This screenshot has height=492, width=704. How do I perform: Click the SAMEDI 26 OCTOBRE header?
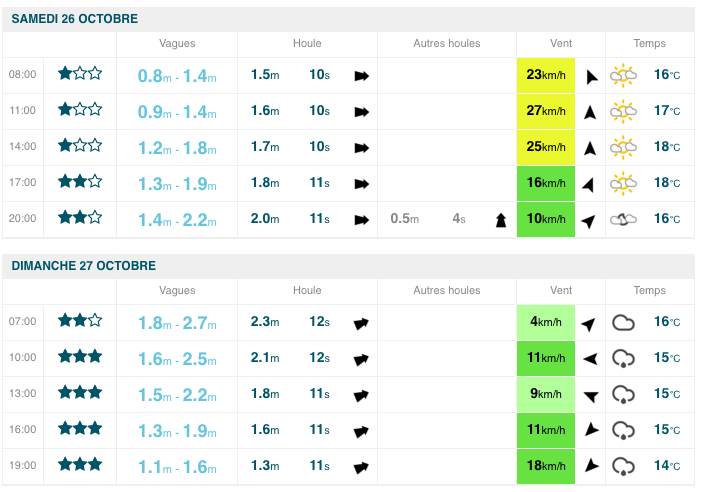click(75, 19)
